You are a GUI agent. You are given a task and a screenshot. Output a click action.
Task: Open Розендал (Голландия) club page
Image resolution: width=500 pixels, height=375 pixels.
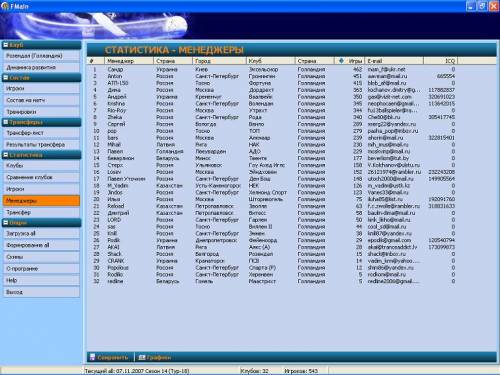pos(41,56)
